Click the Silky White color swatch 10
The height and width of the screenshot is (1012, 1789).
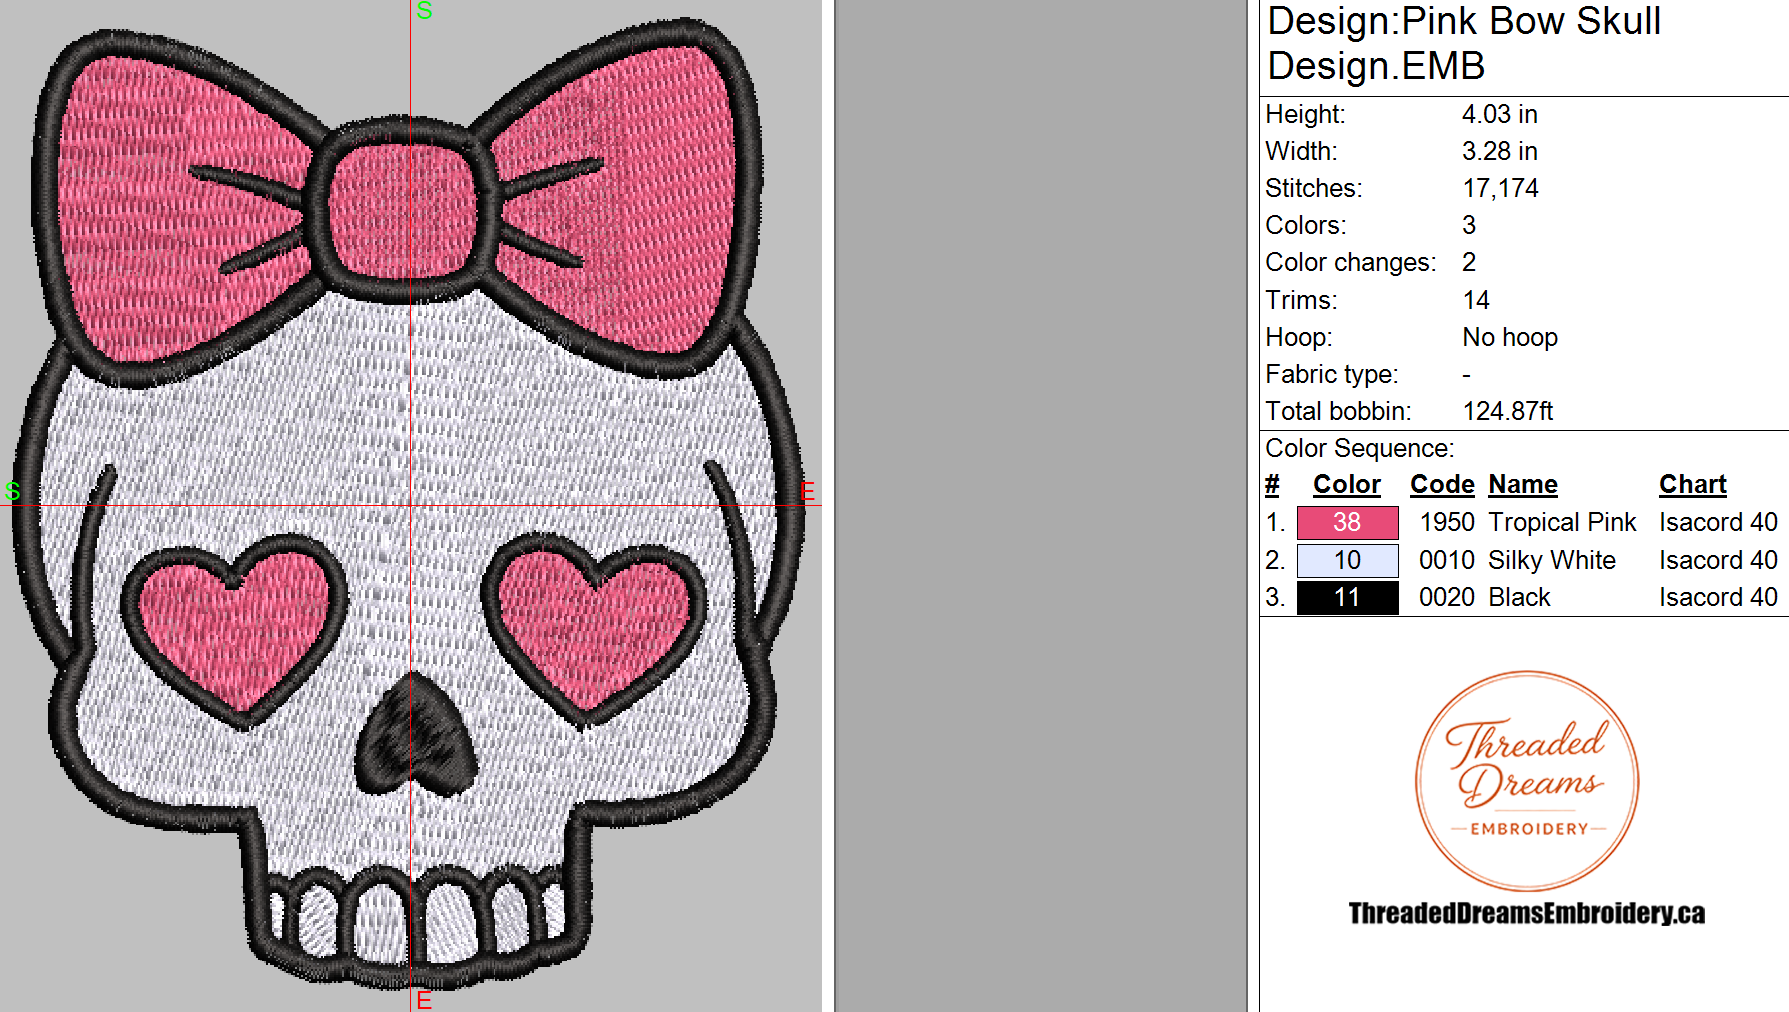click(x=1347, y=560)
